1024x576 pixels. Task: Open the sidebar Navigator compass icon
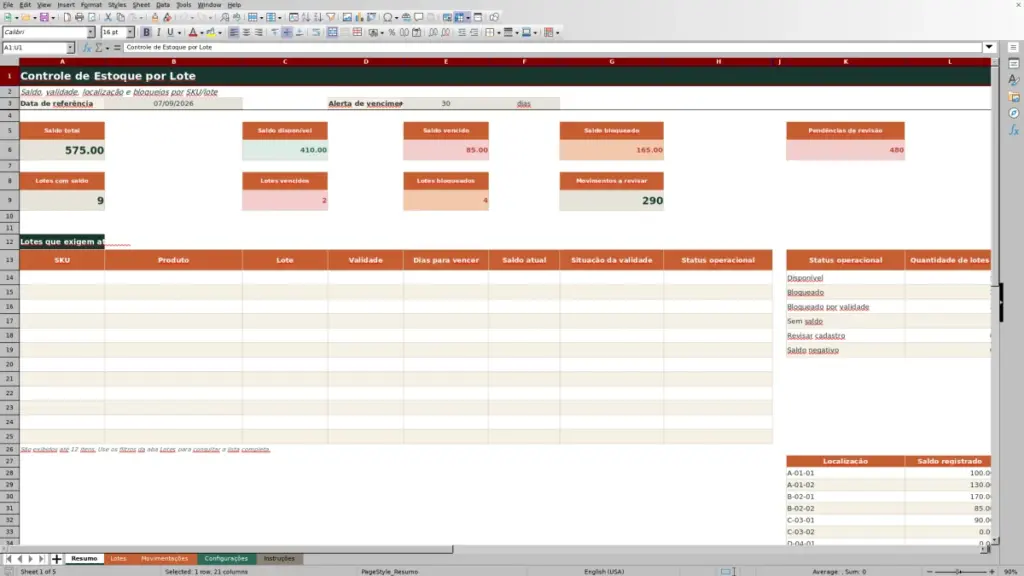(x=1014, y=114)
